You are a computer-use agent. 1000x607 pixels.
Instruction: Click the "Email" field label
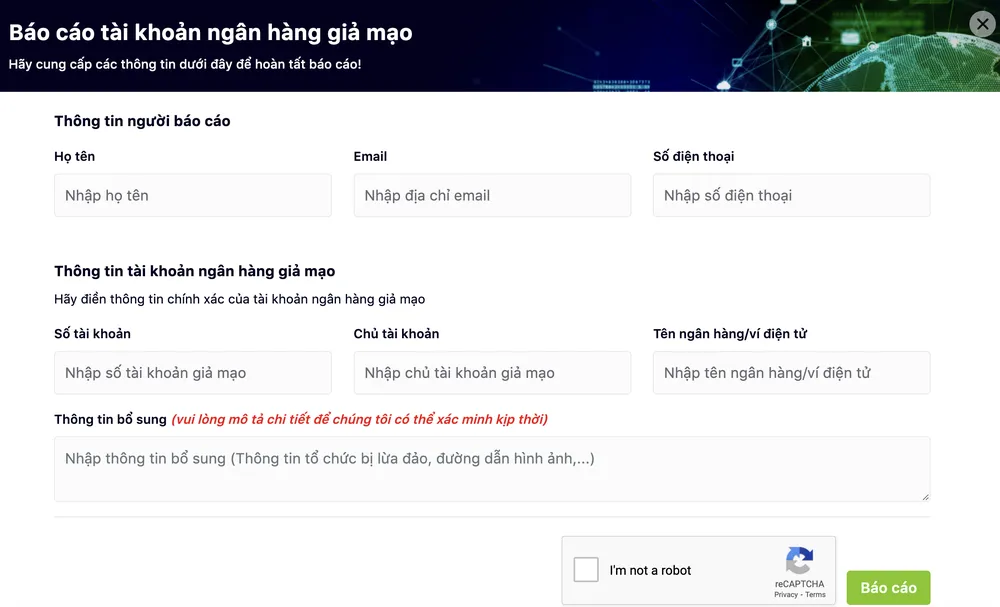pyautogui.click(x=370, y=156)
